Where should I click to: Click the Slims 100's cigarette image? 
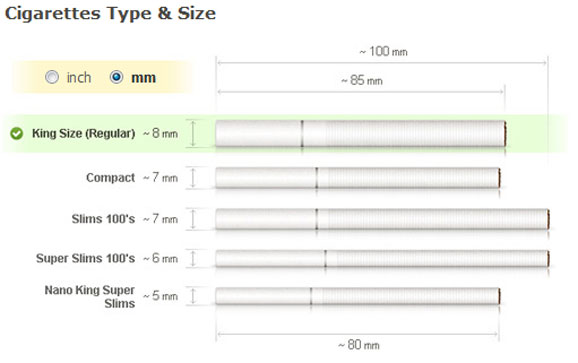(382, 219)
